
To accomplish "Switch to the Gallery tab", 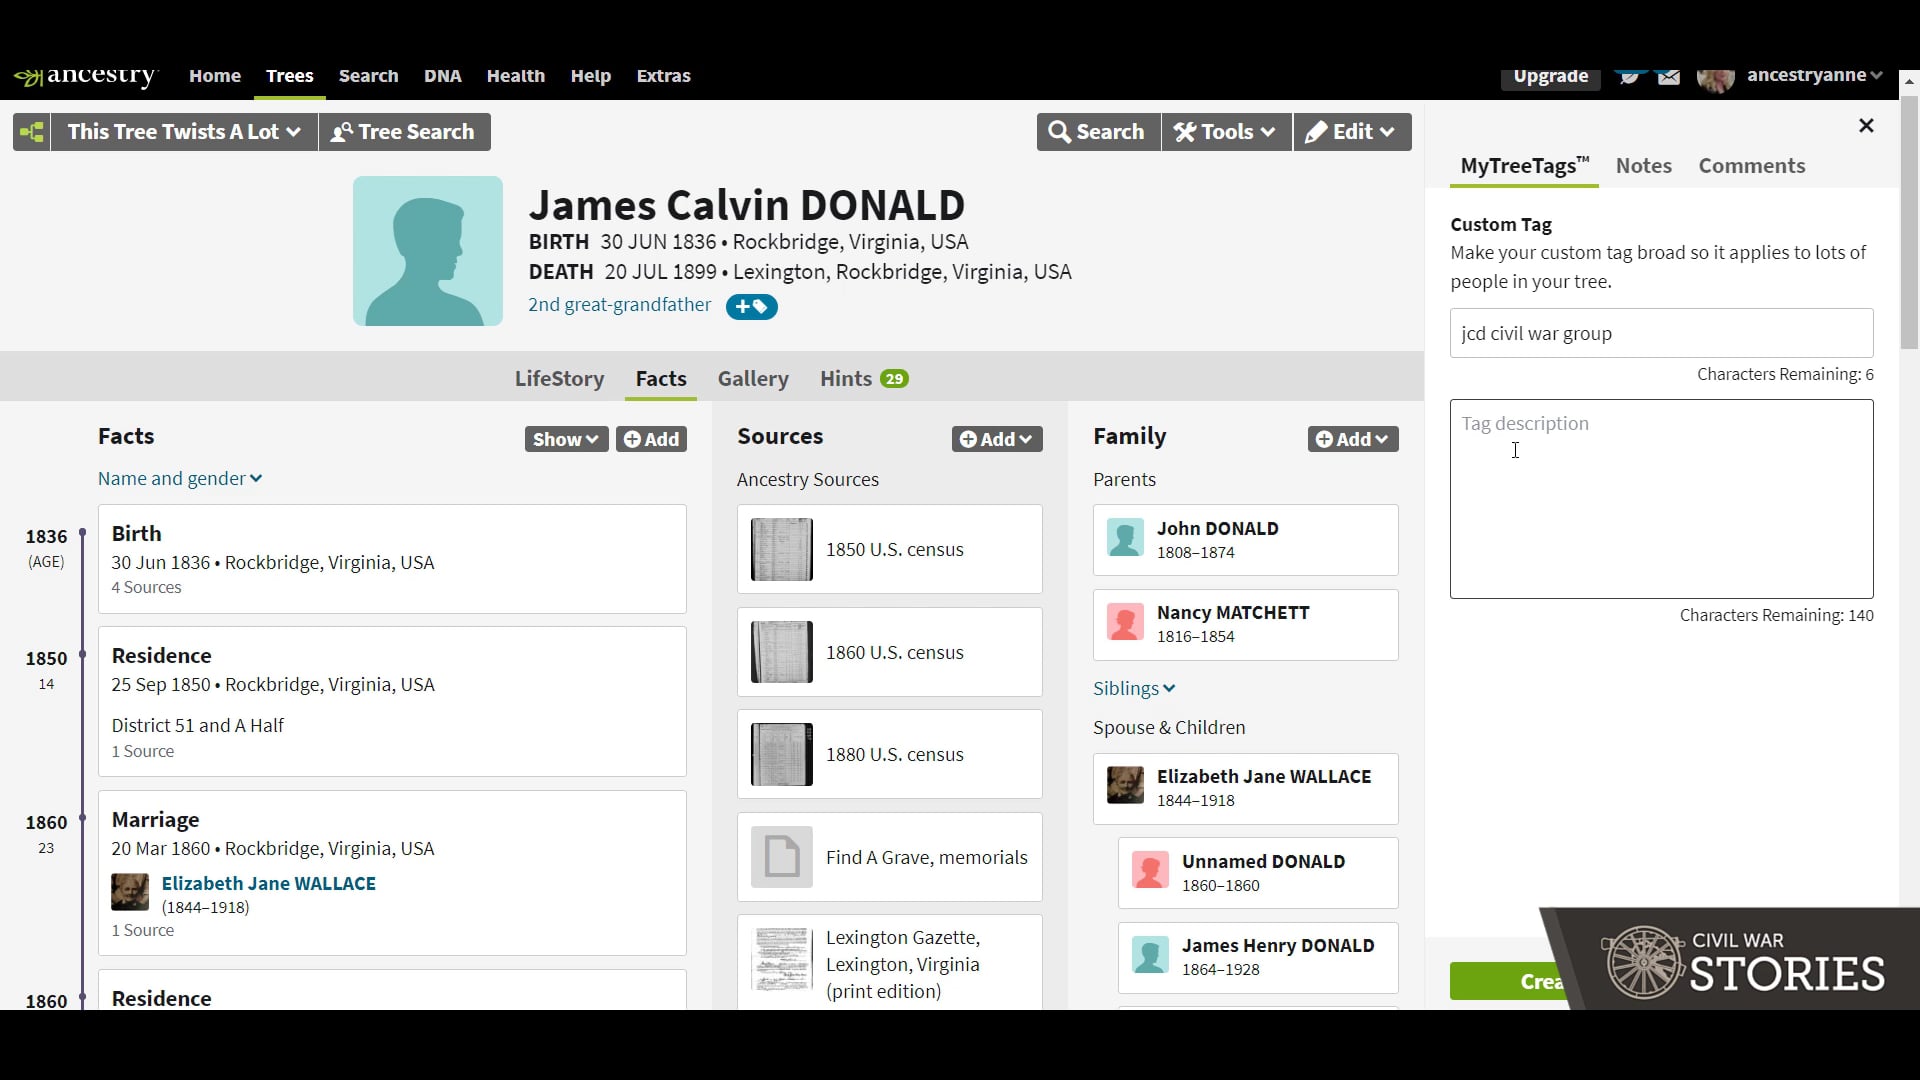I will coord(752,379).
